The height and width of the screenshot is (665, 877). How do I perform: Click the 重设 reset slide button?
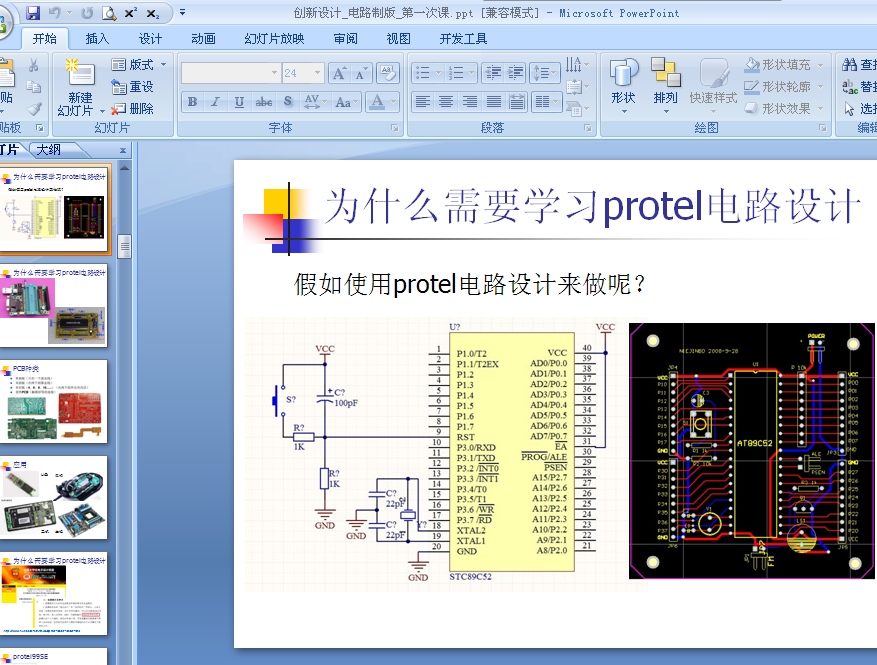(133, 87)
